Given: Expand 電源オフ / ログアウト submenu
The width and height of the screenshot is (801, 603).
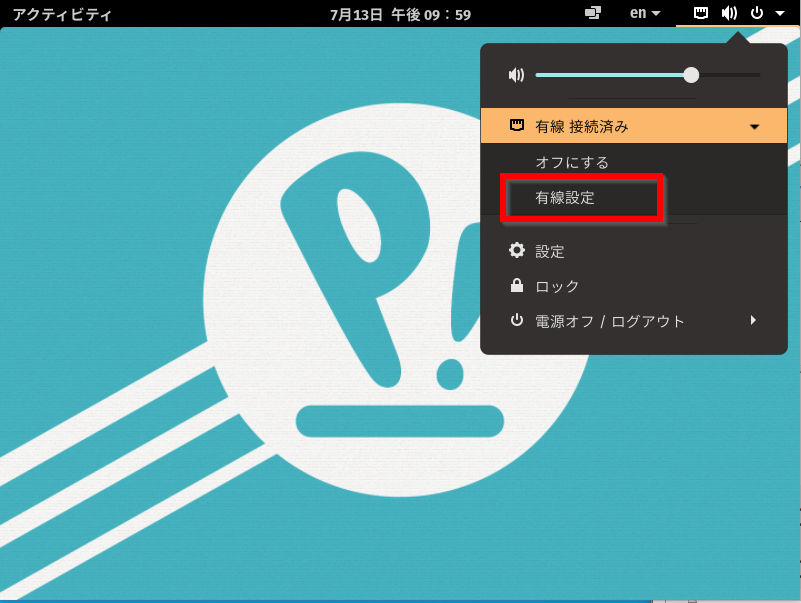Looking at the screenshot, I should pos(633,321).
